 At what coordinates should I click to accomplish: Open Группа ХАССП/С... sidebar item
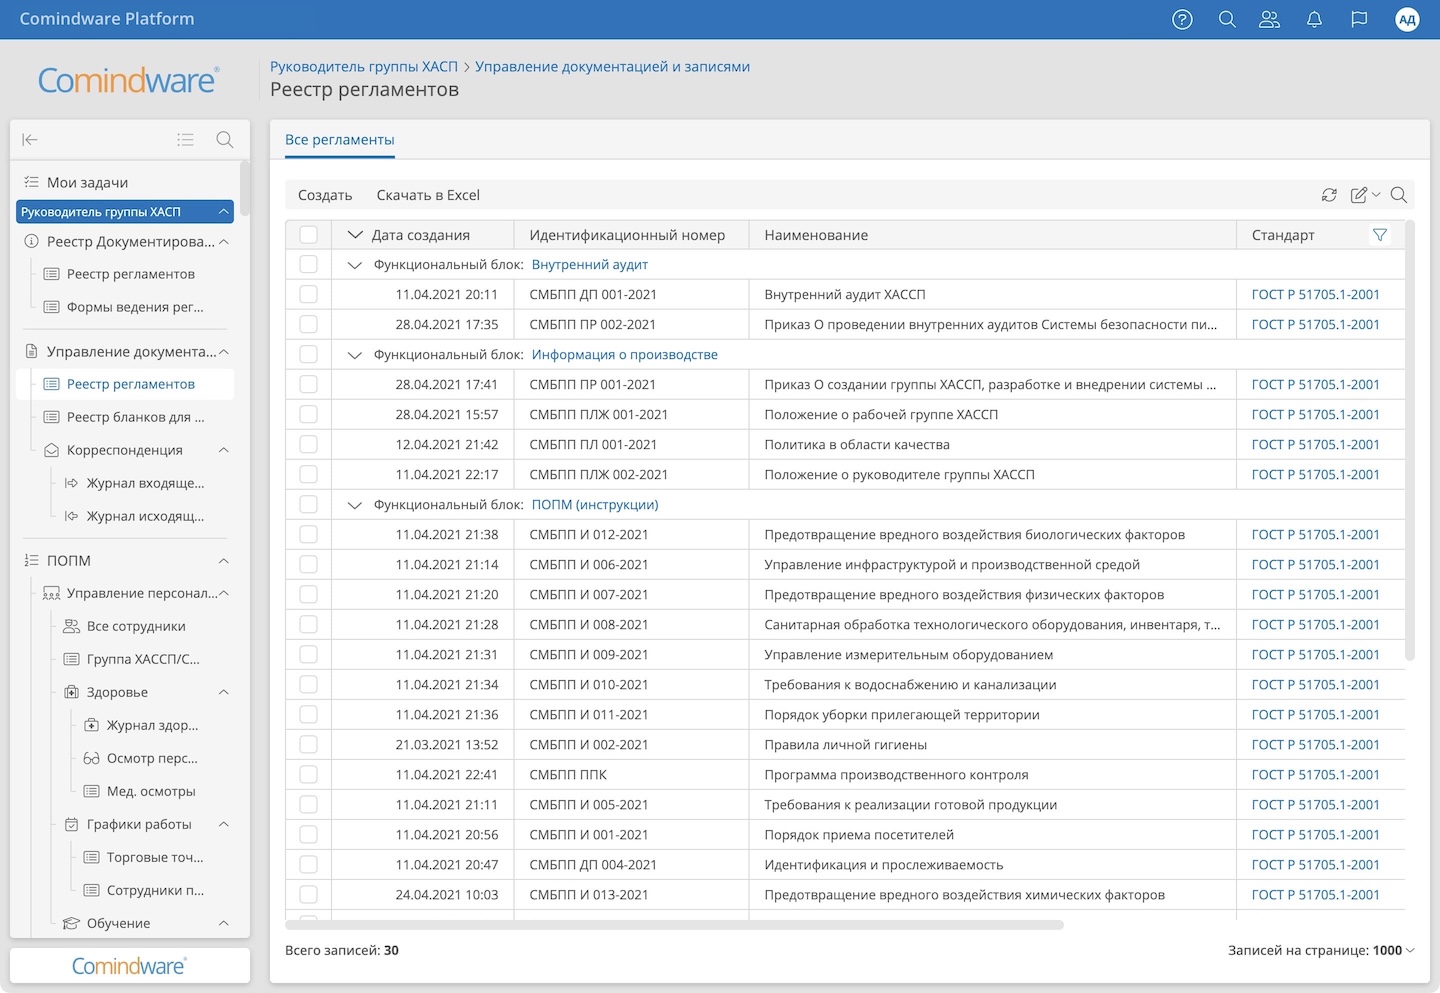click(x=143, y=659)
